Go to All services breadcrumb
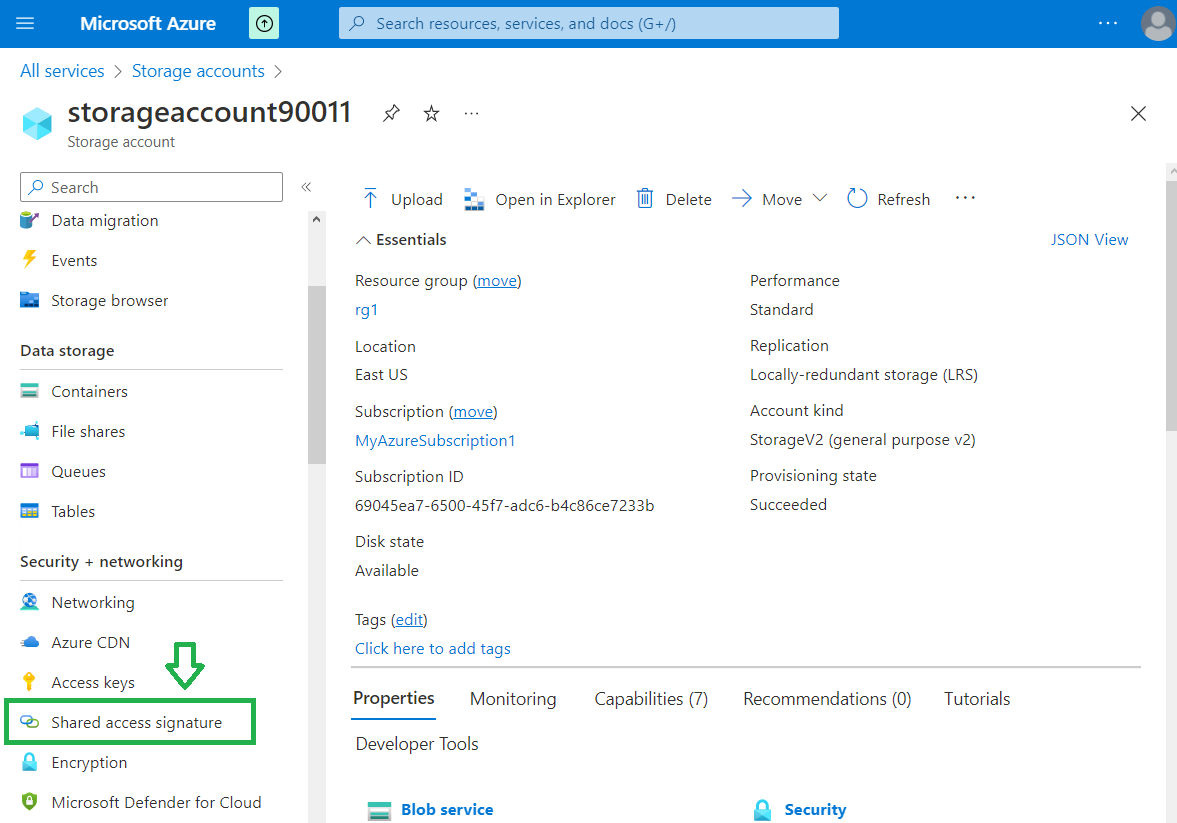The height and width of the screenshot is (823, 1177). (x=62, y=71)
